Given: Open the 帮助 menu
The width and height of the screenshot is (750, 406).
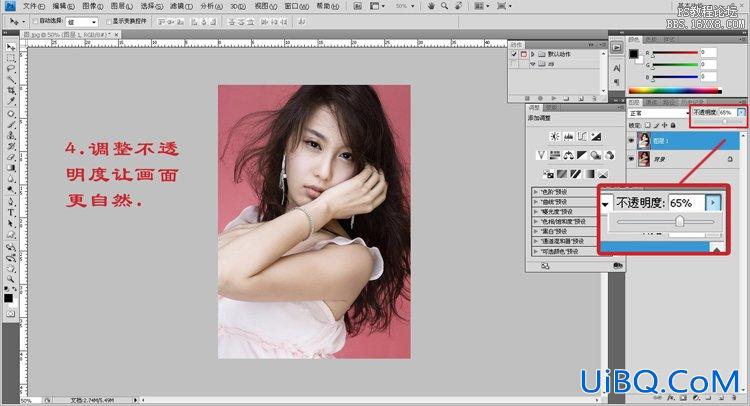Looking at the screenshot, I should tap(328, 6).
